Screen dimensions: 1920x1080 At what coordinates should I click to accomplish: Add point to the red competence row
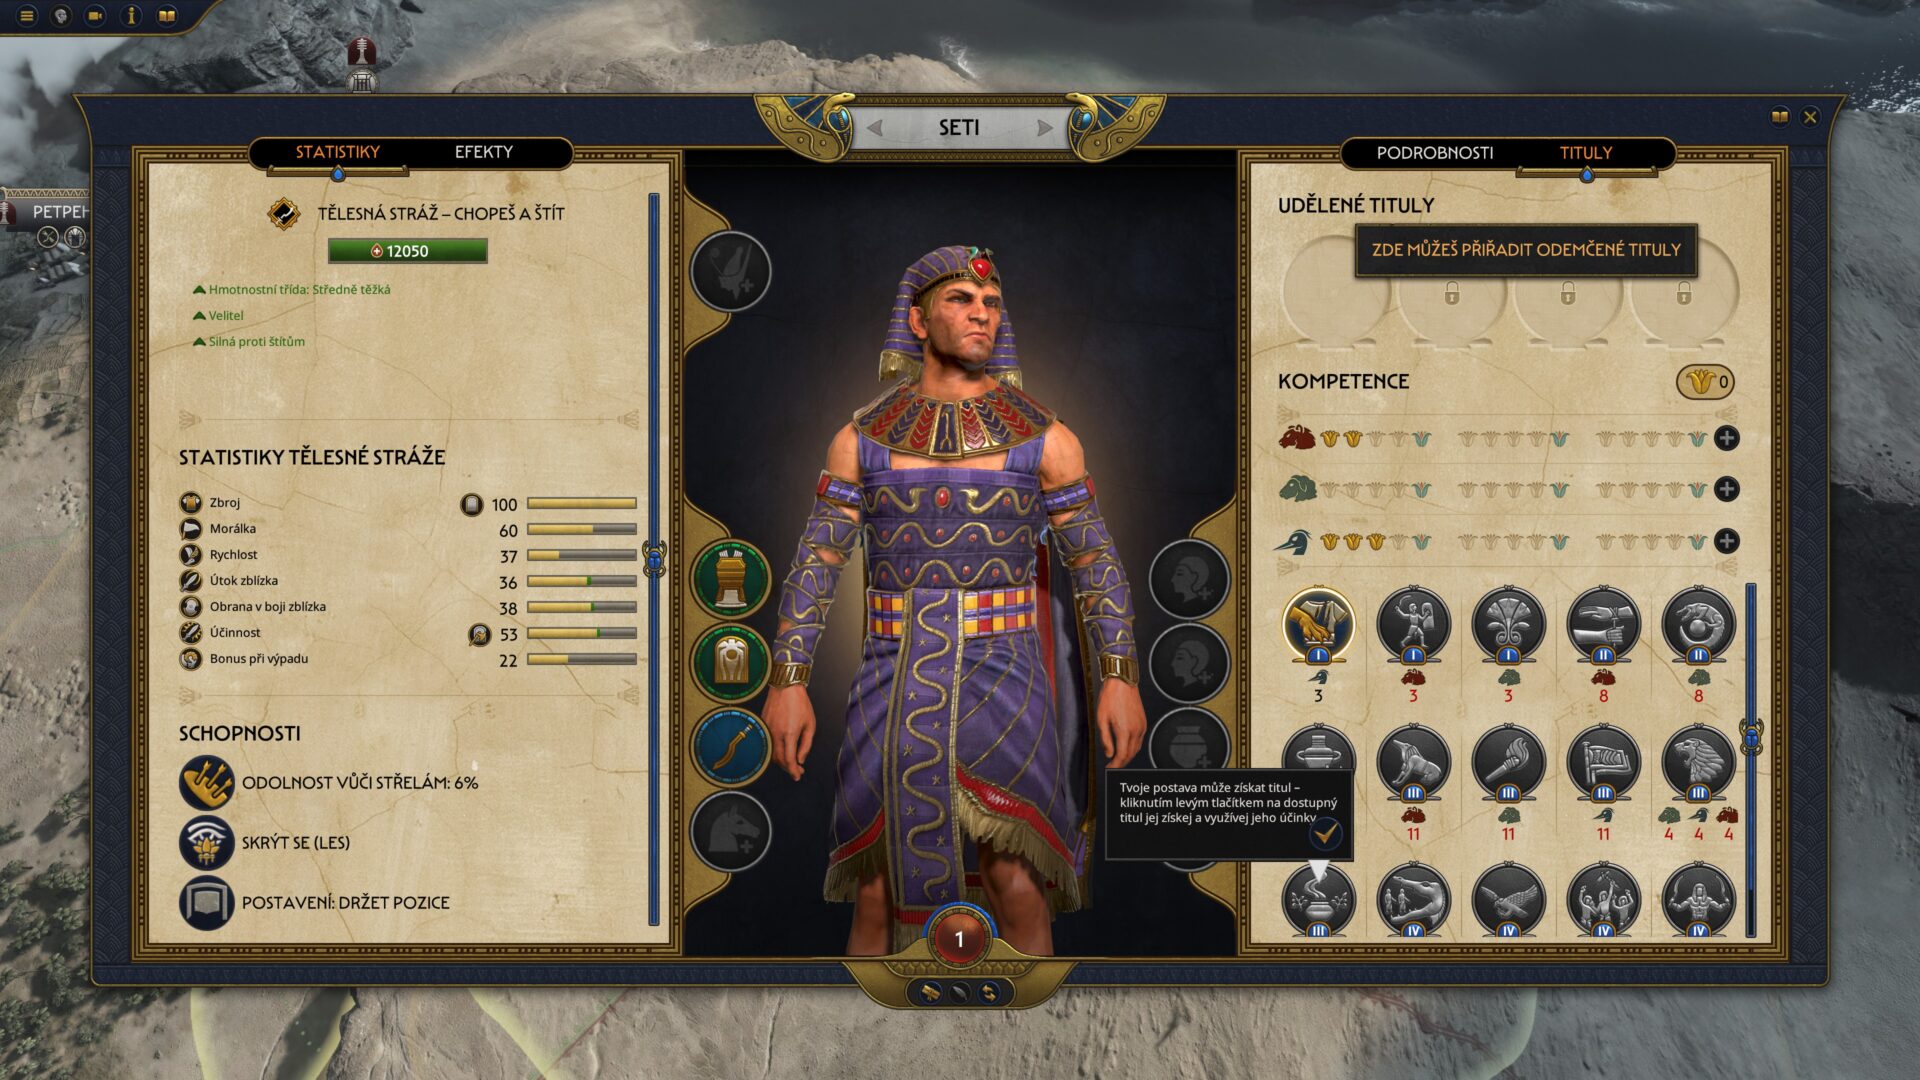(1726, 438)
